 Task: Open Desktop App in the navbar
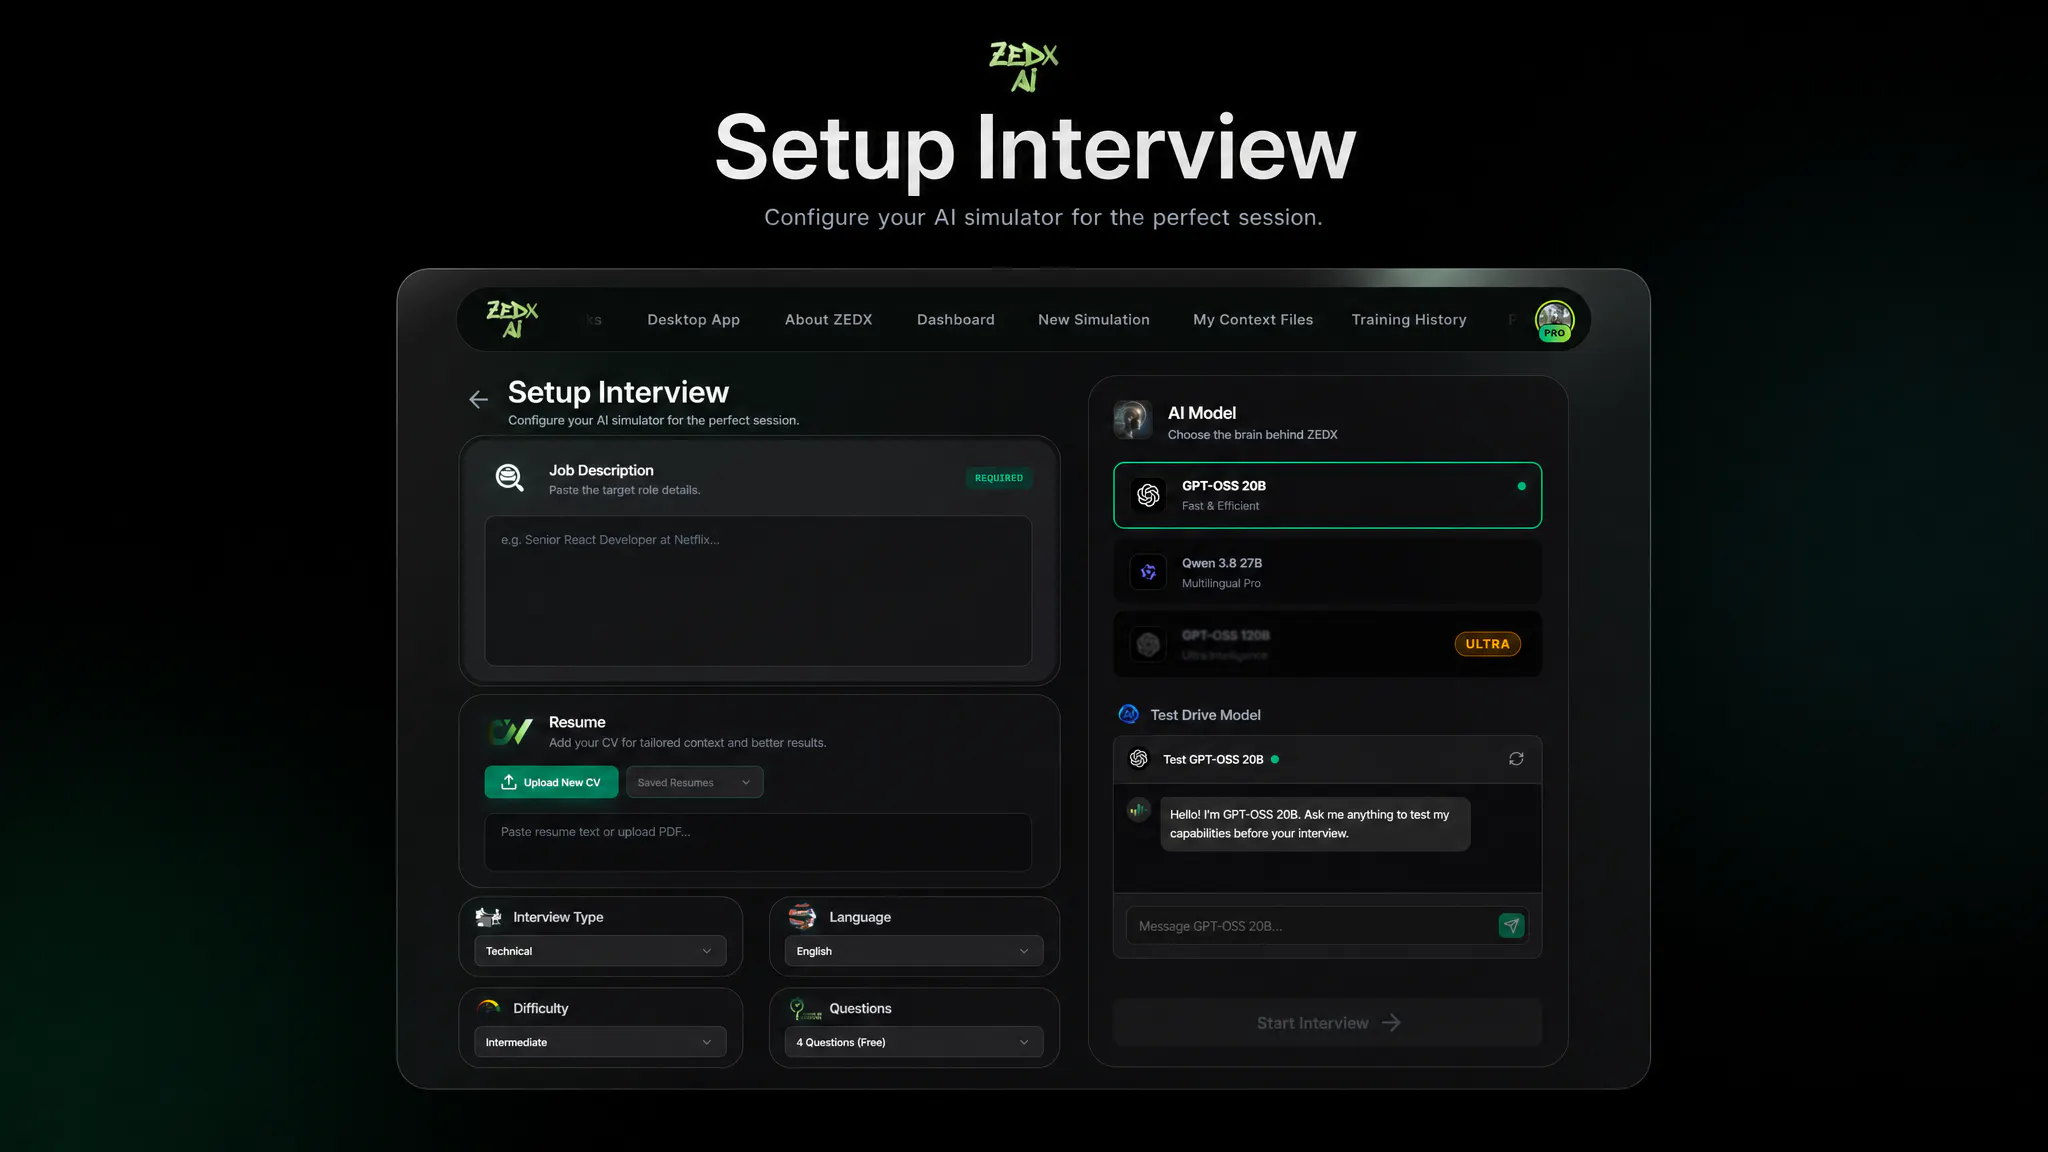click(x=693, y=320)
